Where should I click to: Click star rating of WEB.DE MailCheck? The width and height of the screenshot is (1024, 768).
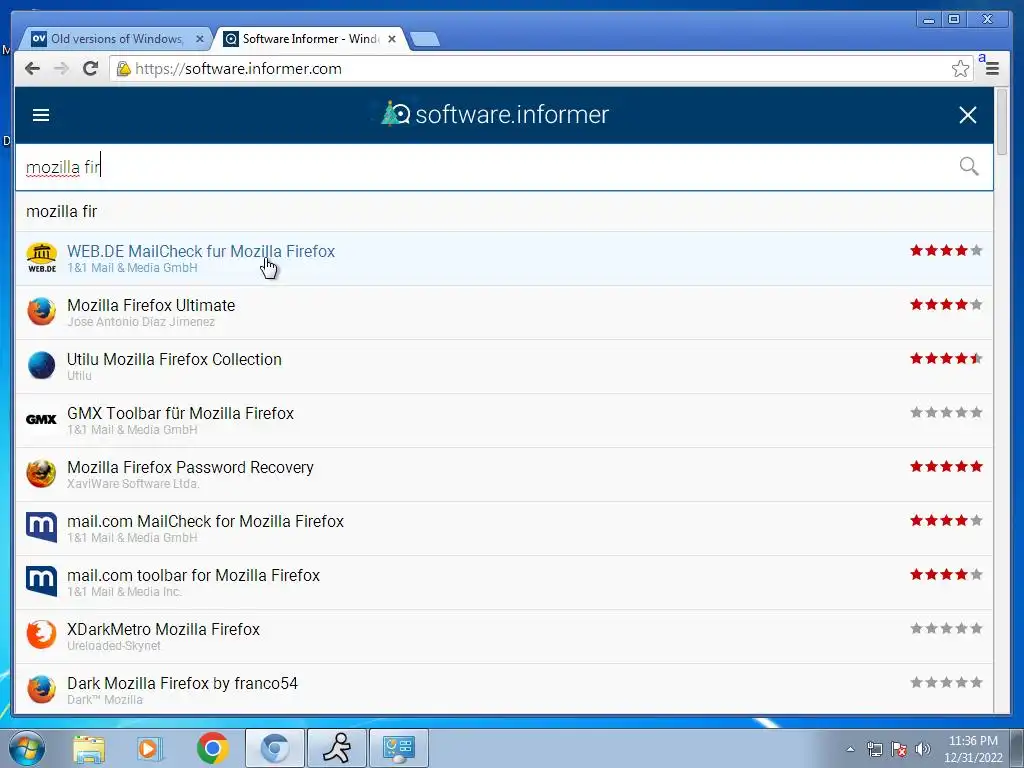[x=946, y=250]
